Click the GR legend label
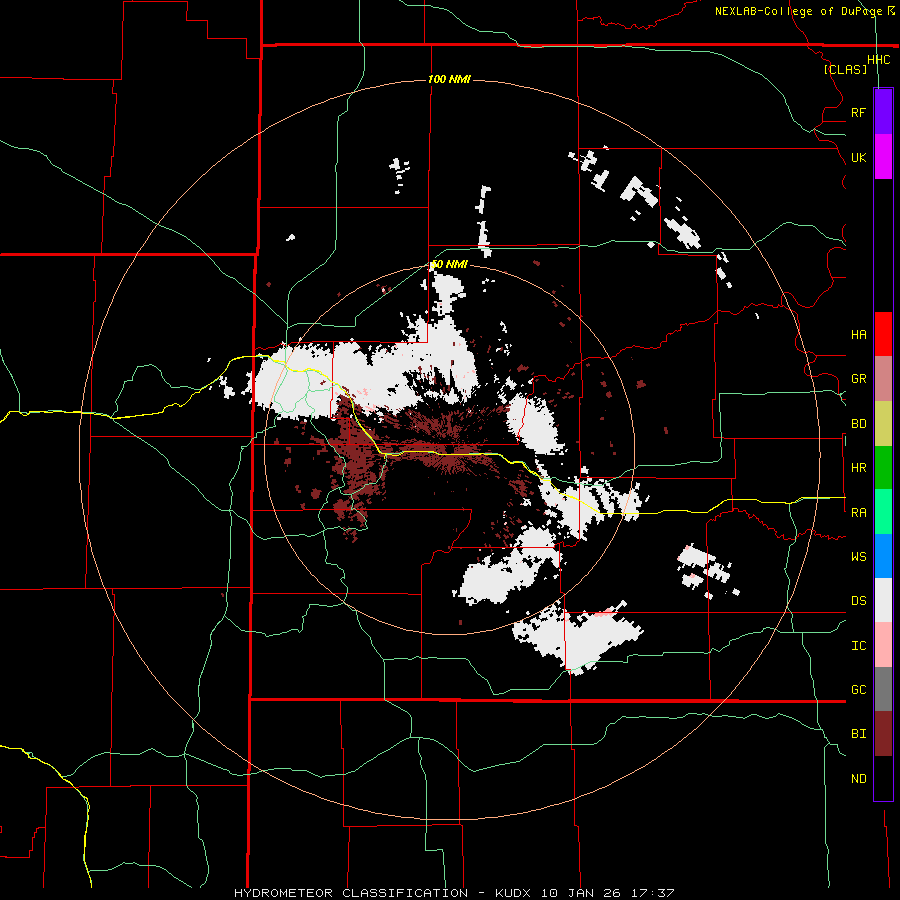The height and width of the screenshot is (900, 900). tap(858, 379)
